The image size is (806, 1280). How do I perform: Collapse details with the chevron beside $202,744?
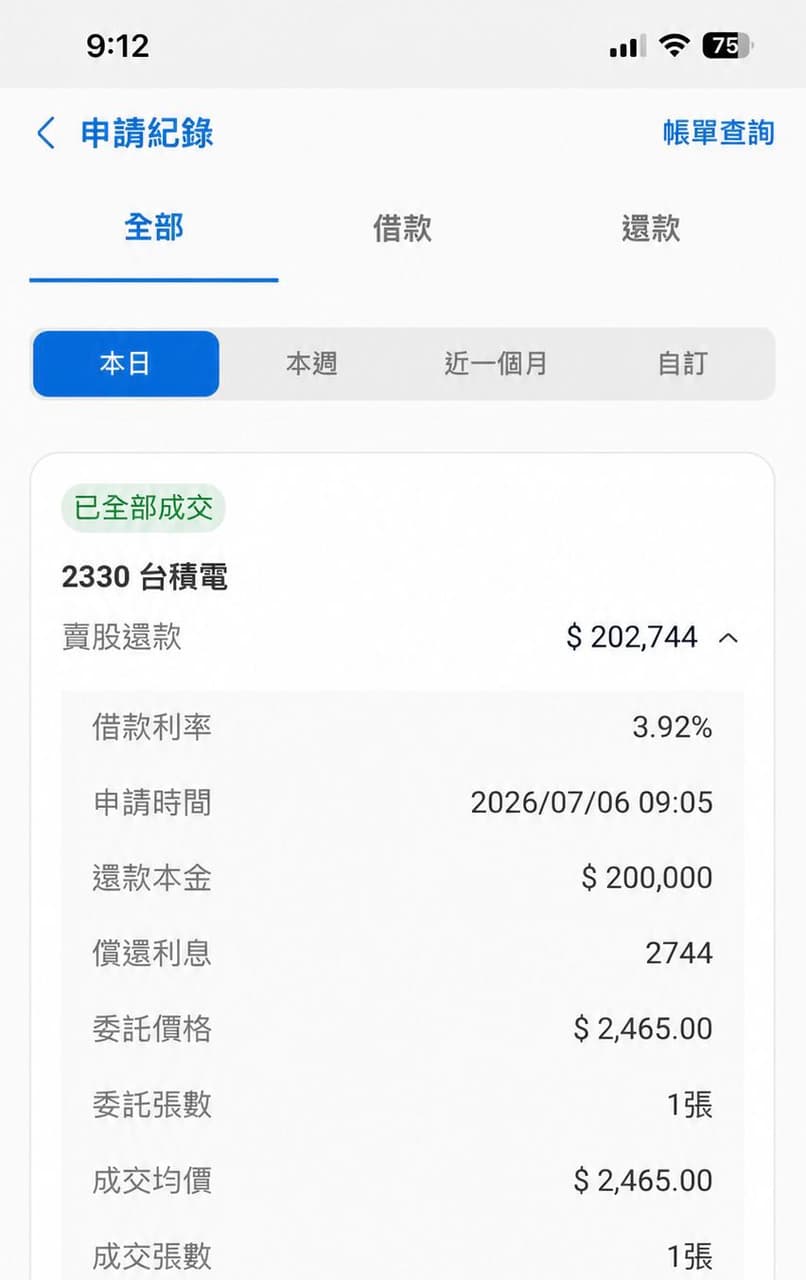[729, 637]
